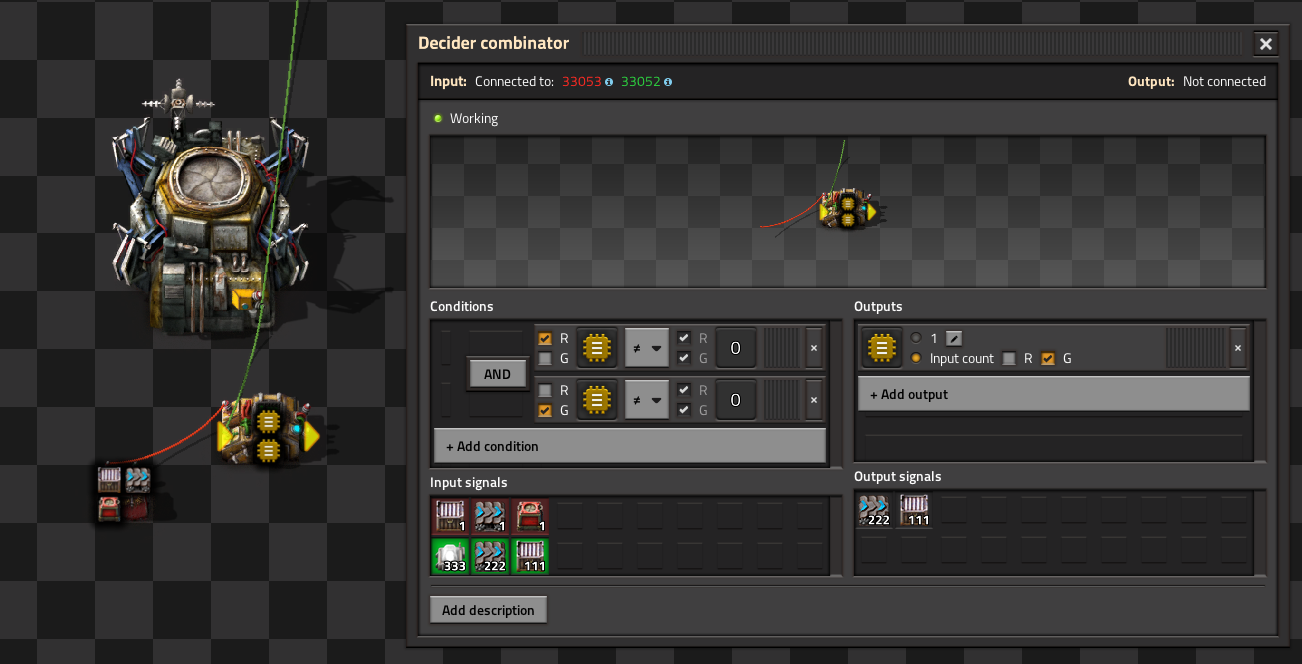The image size is (1302, 664).
Task: Click the pencil icon next to output constant 1
Action: point(954,338)
